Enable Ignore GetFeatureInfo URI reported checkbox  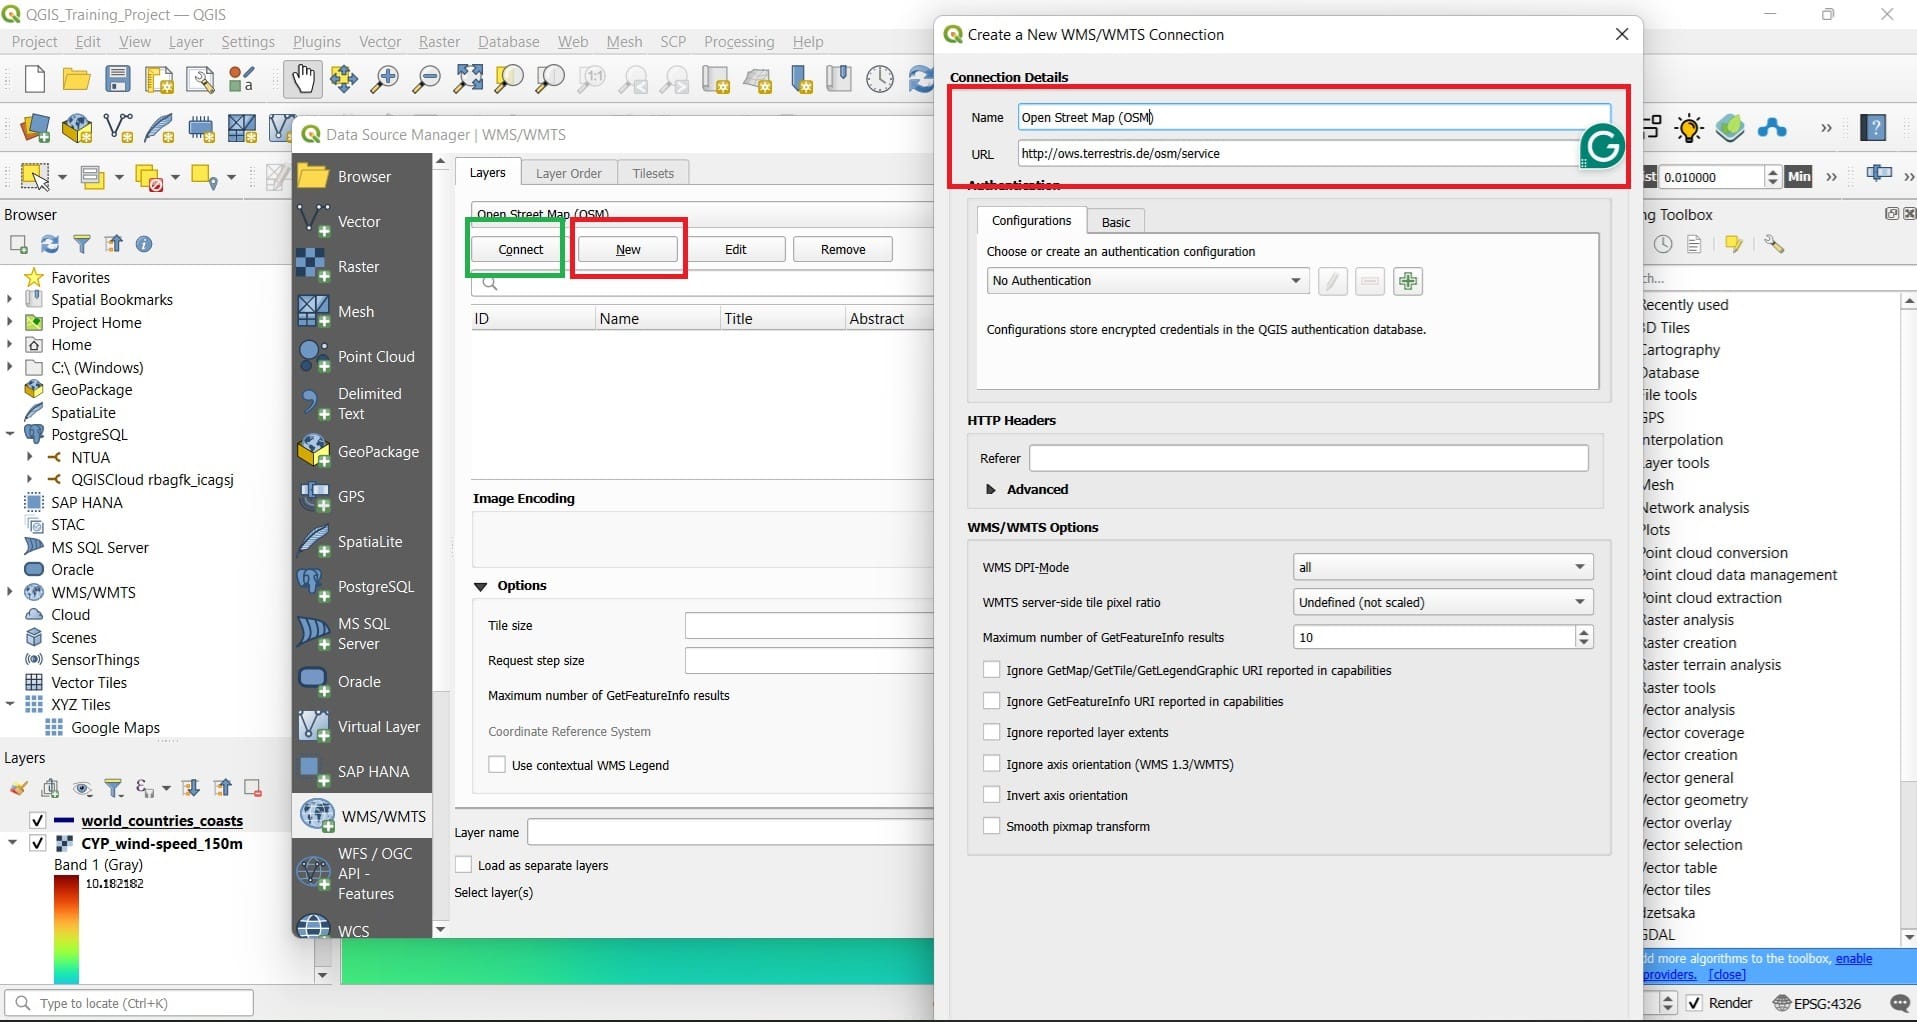[x=991, y=701]
